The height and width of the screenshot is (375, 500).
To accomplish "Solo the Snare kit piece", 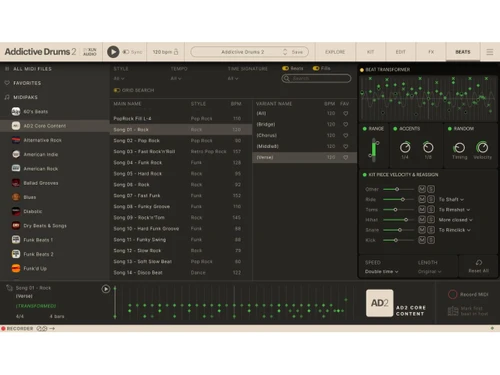I will [431, 230].
